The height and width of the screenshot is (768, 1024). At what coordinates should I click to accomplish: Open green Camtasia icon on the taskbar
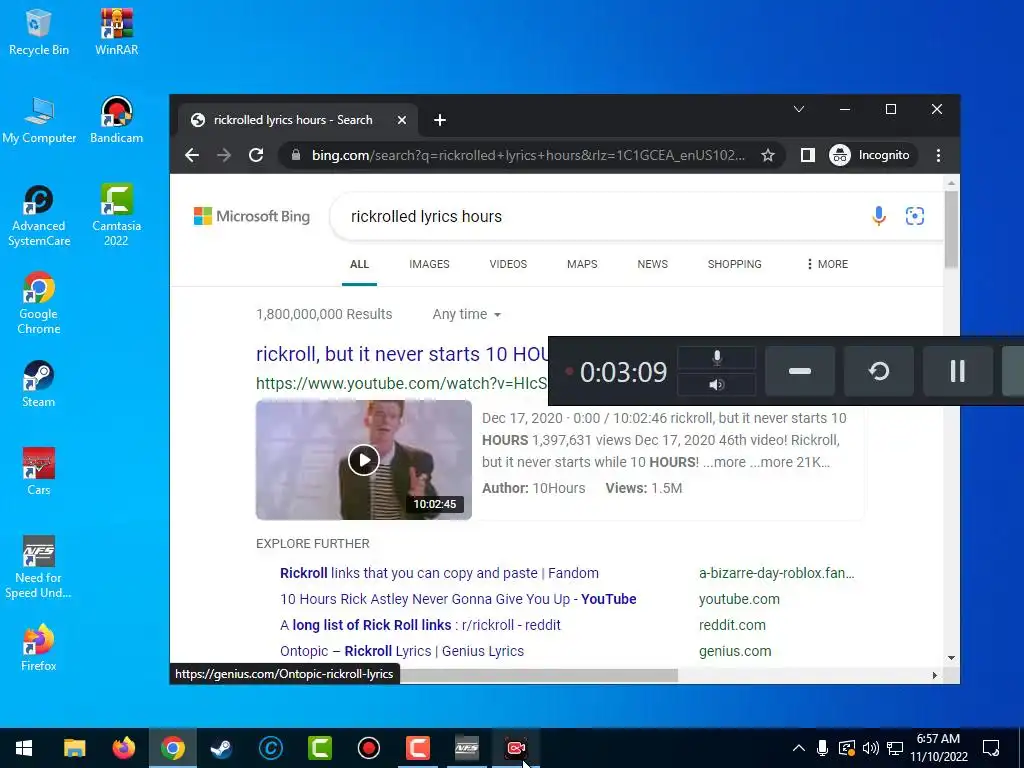tap(320, 748)
